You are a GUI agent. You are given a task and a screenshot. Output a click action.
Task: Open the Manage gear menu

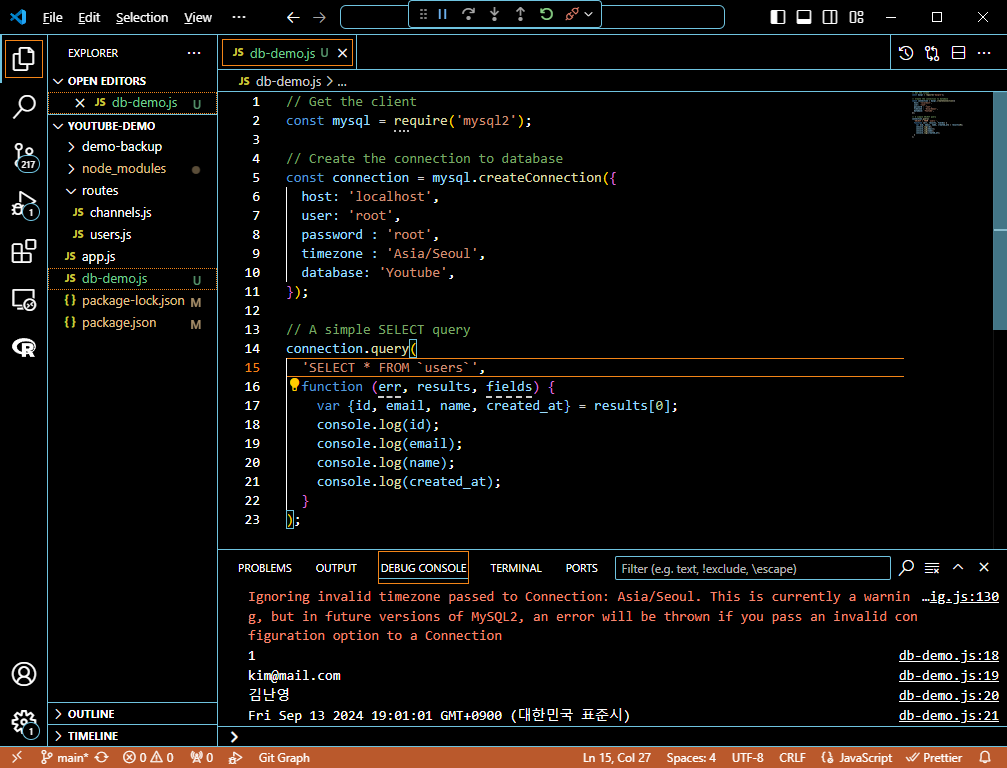tap(24, 722)
